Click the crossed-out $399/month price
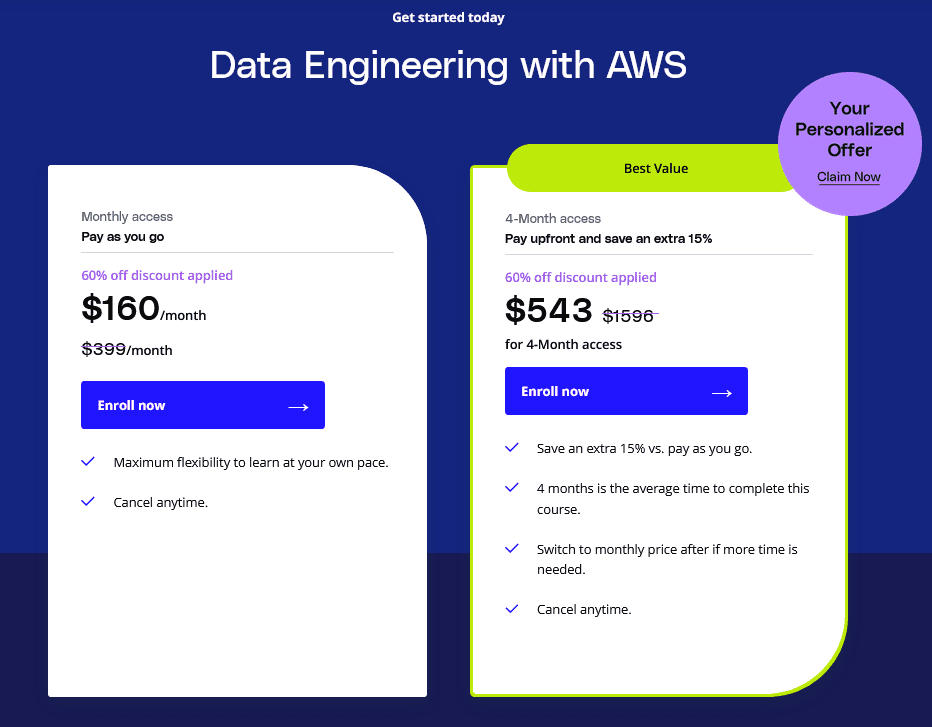The width and height of the screenshot is (932, 727). tap(127, 350)
